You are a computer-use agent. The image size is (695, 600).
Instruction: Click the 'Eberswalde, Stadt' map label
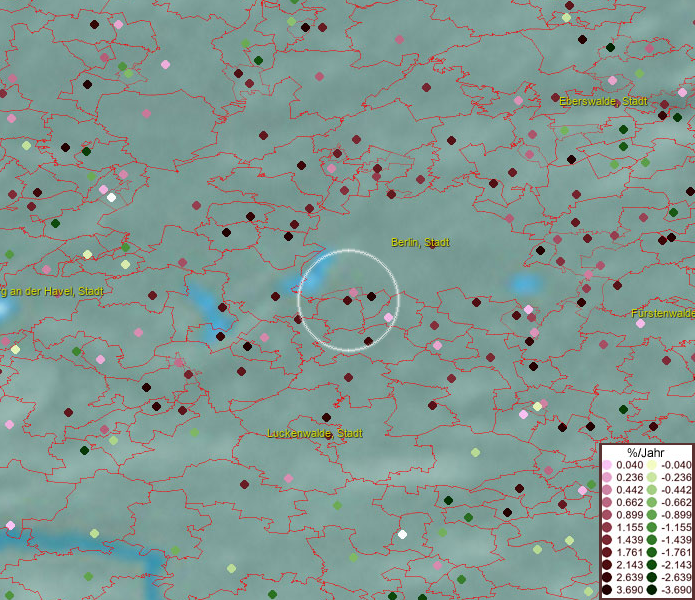click(603, 101)
